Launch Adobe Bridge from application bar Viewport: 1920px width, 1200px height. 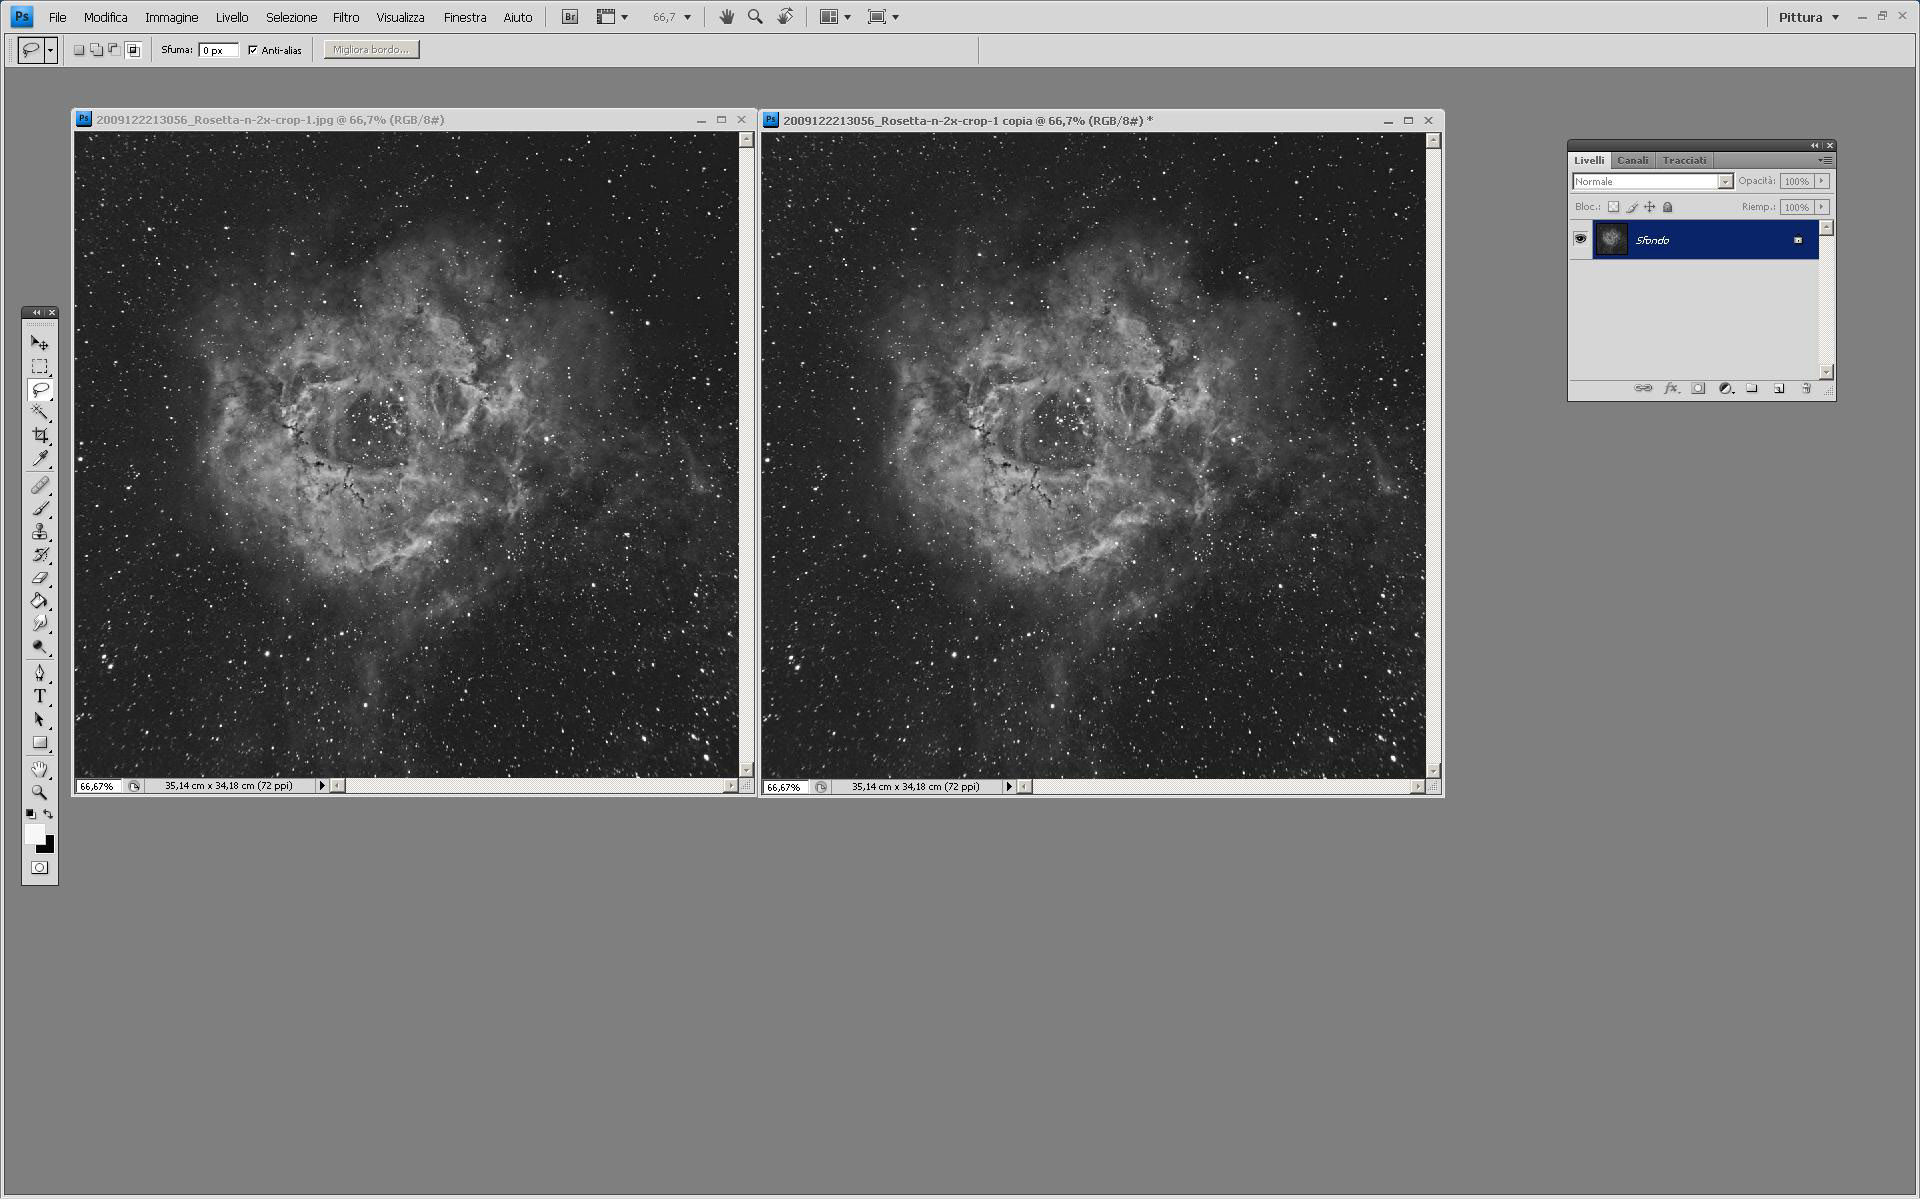[x=570, y=17]
